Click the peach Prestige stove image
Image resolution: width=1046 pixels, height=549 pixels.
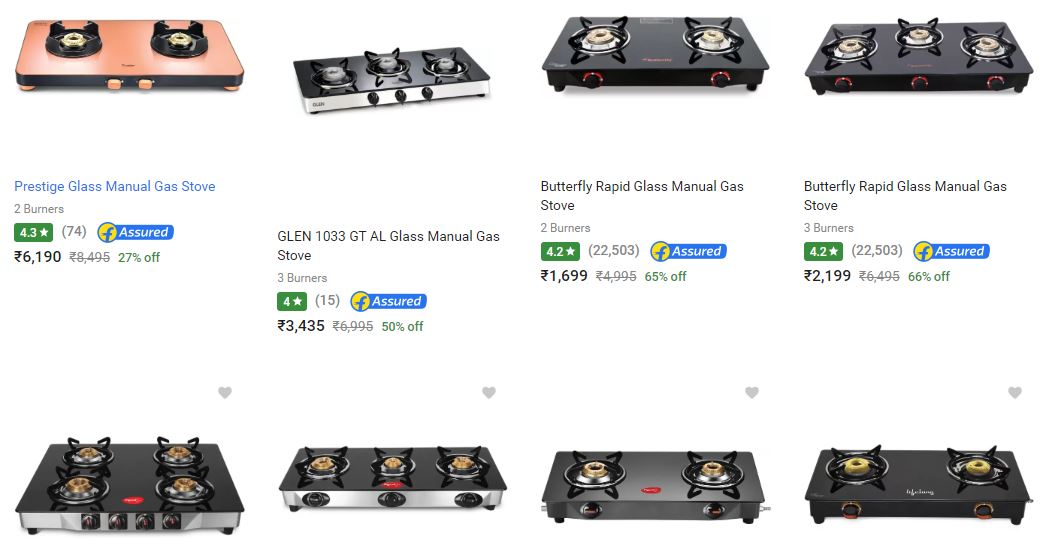pos(129,55)
